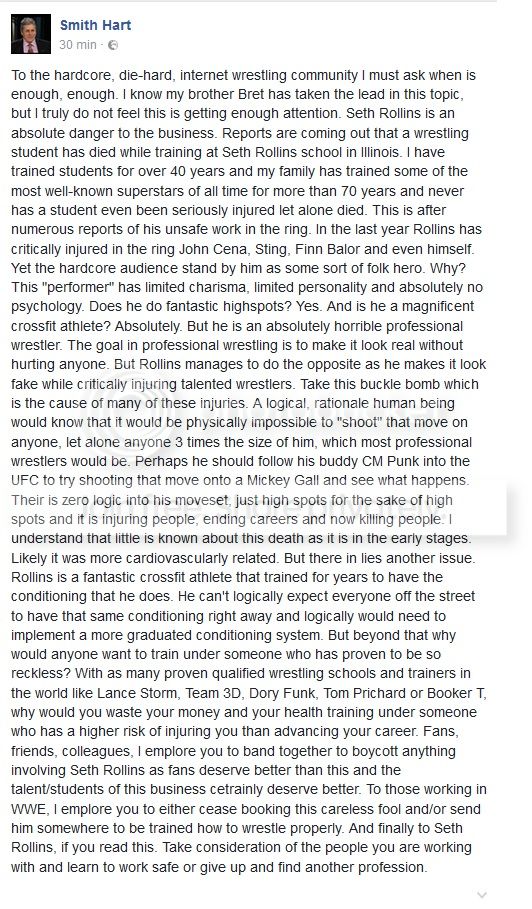This screenshot has height=909, width=532.
Task: Select the word "UFC" in the post
Action: pos(24,481)
